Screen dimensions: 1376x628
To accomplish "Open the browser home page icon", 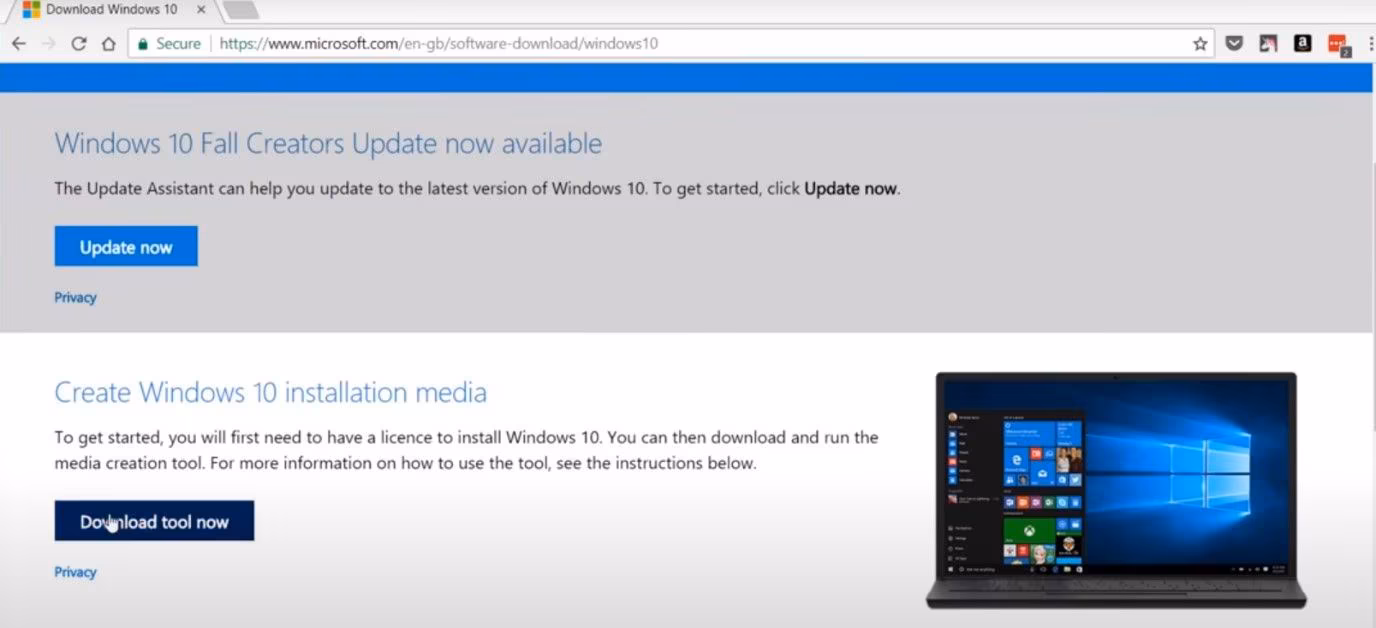I will (108, 44).
